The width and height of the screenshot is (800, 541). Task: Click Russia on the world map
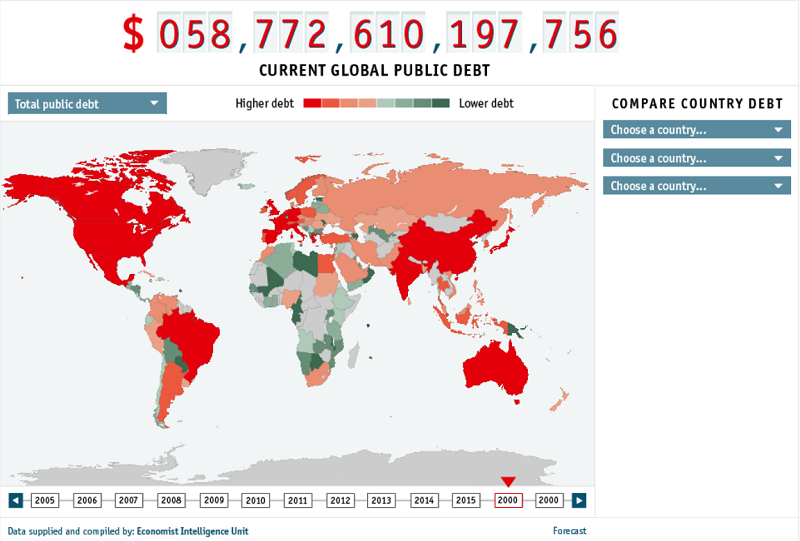[x=434, y=191]
